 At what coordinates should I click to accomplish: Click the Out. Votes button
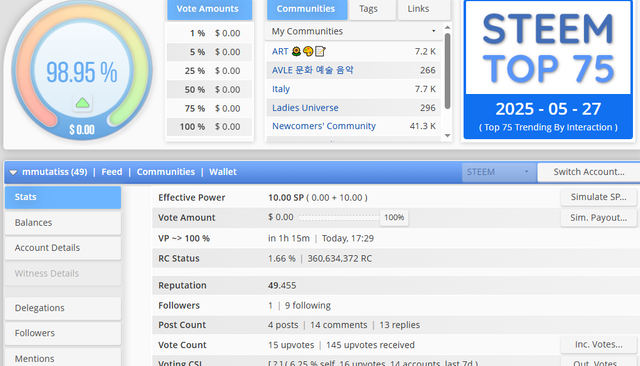coord(598,362)
